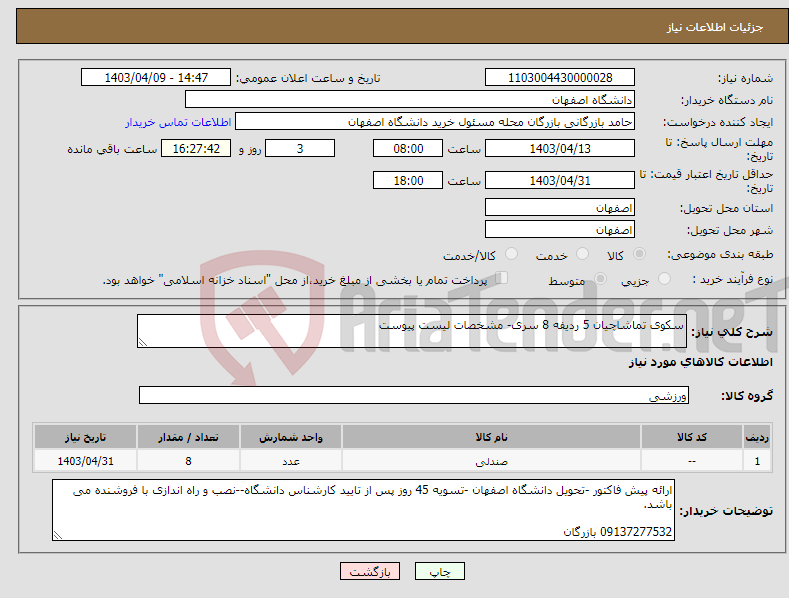
Task: Click the کد کالا column header
Action: point(691,437)
